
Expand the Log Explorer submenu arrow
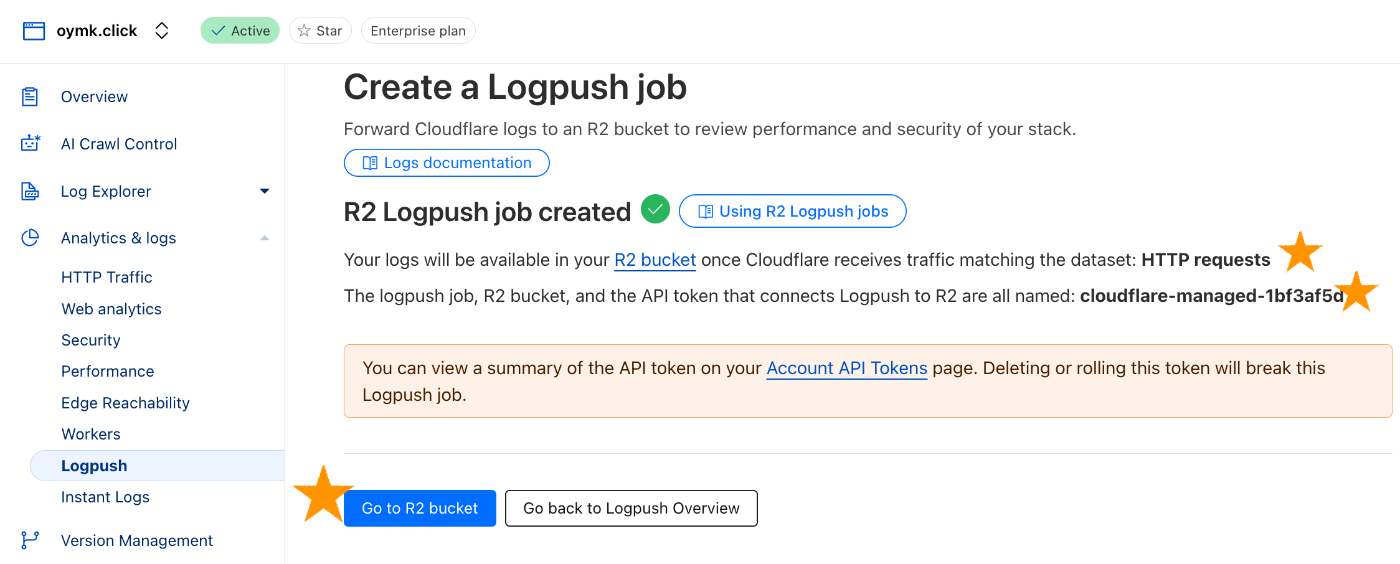(x=265, y=191)
